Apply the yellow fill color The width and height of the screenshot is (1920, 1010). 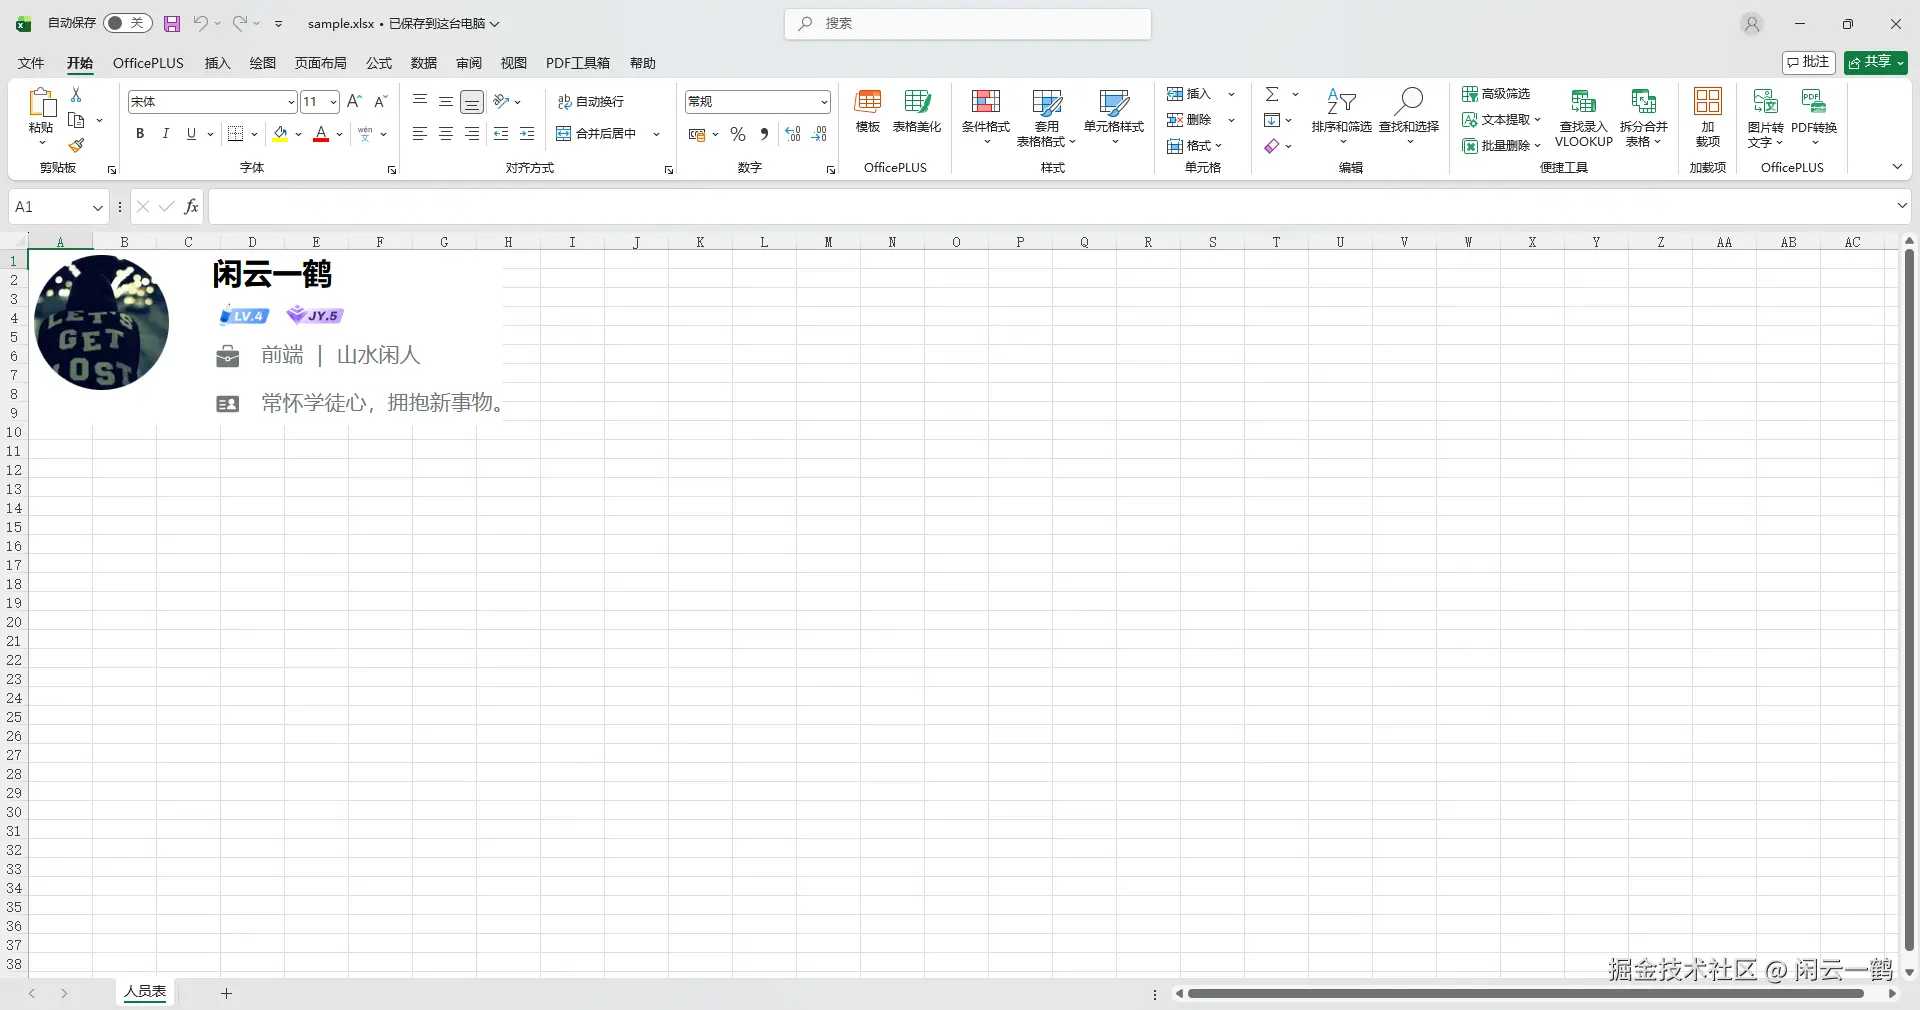pos(280,134)
